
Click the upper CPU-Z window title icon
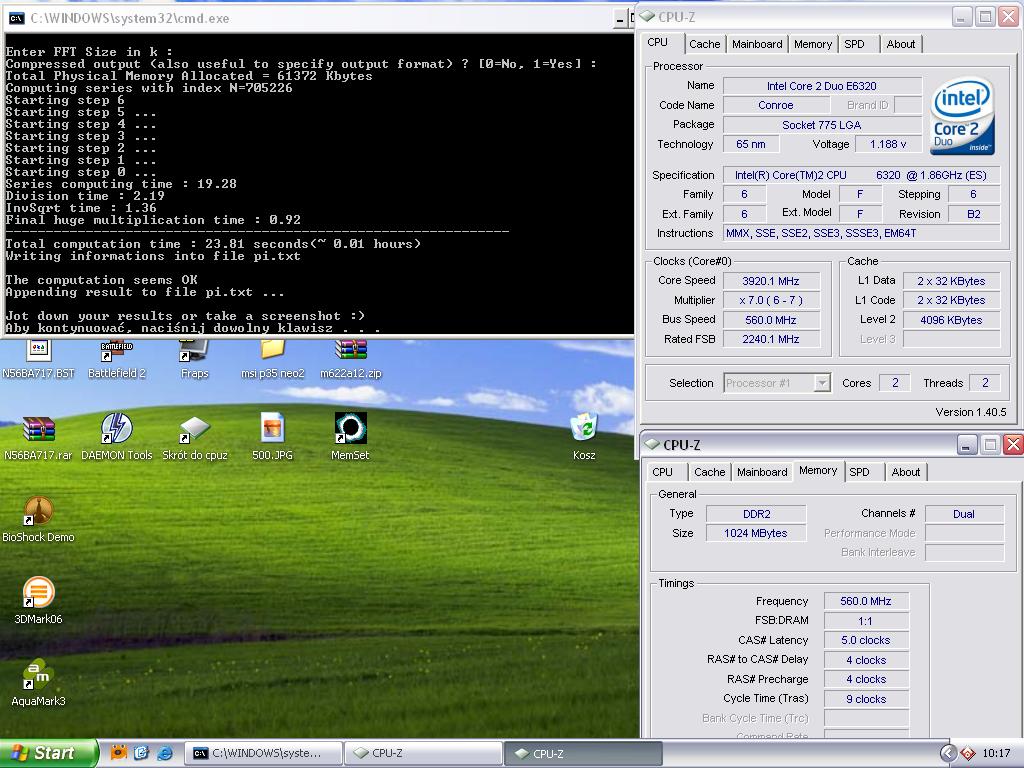(x=647, y=17)
